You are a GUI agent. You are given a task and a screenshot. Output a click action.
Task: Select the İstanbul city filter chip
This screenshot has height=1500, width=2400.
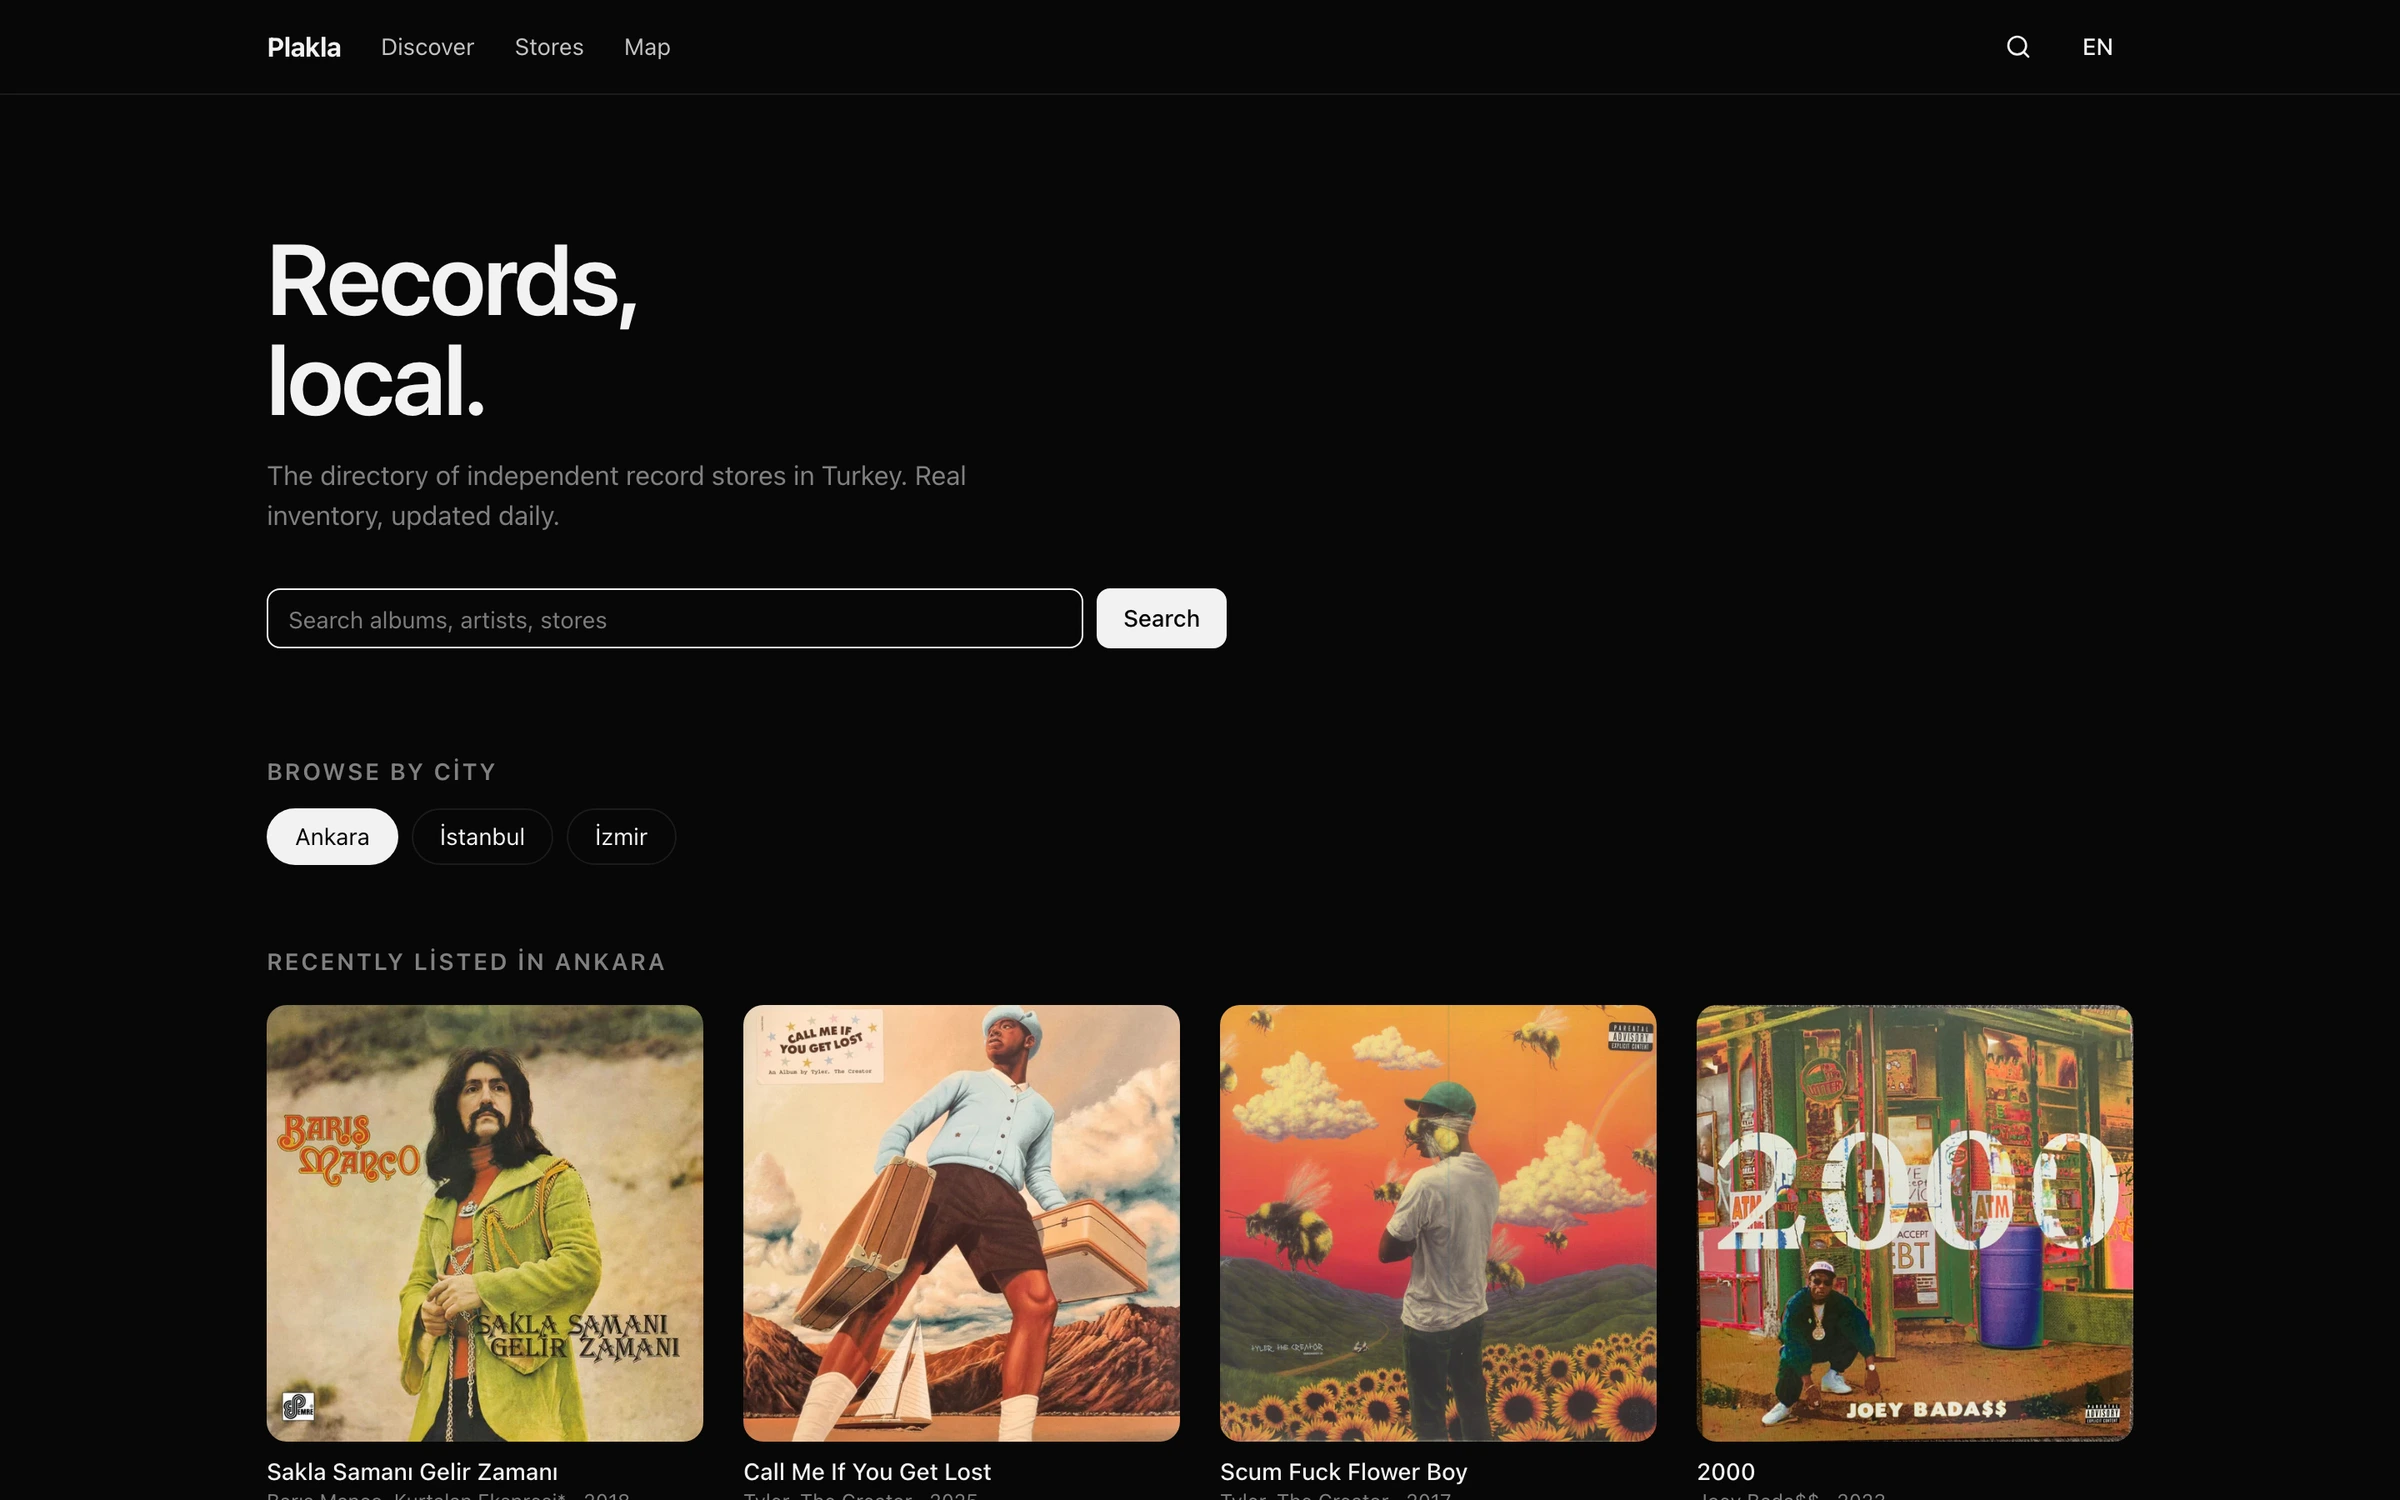pyautogui.click(x=482, y=836)
